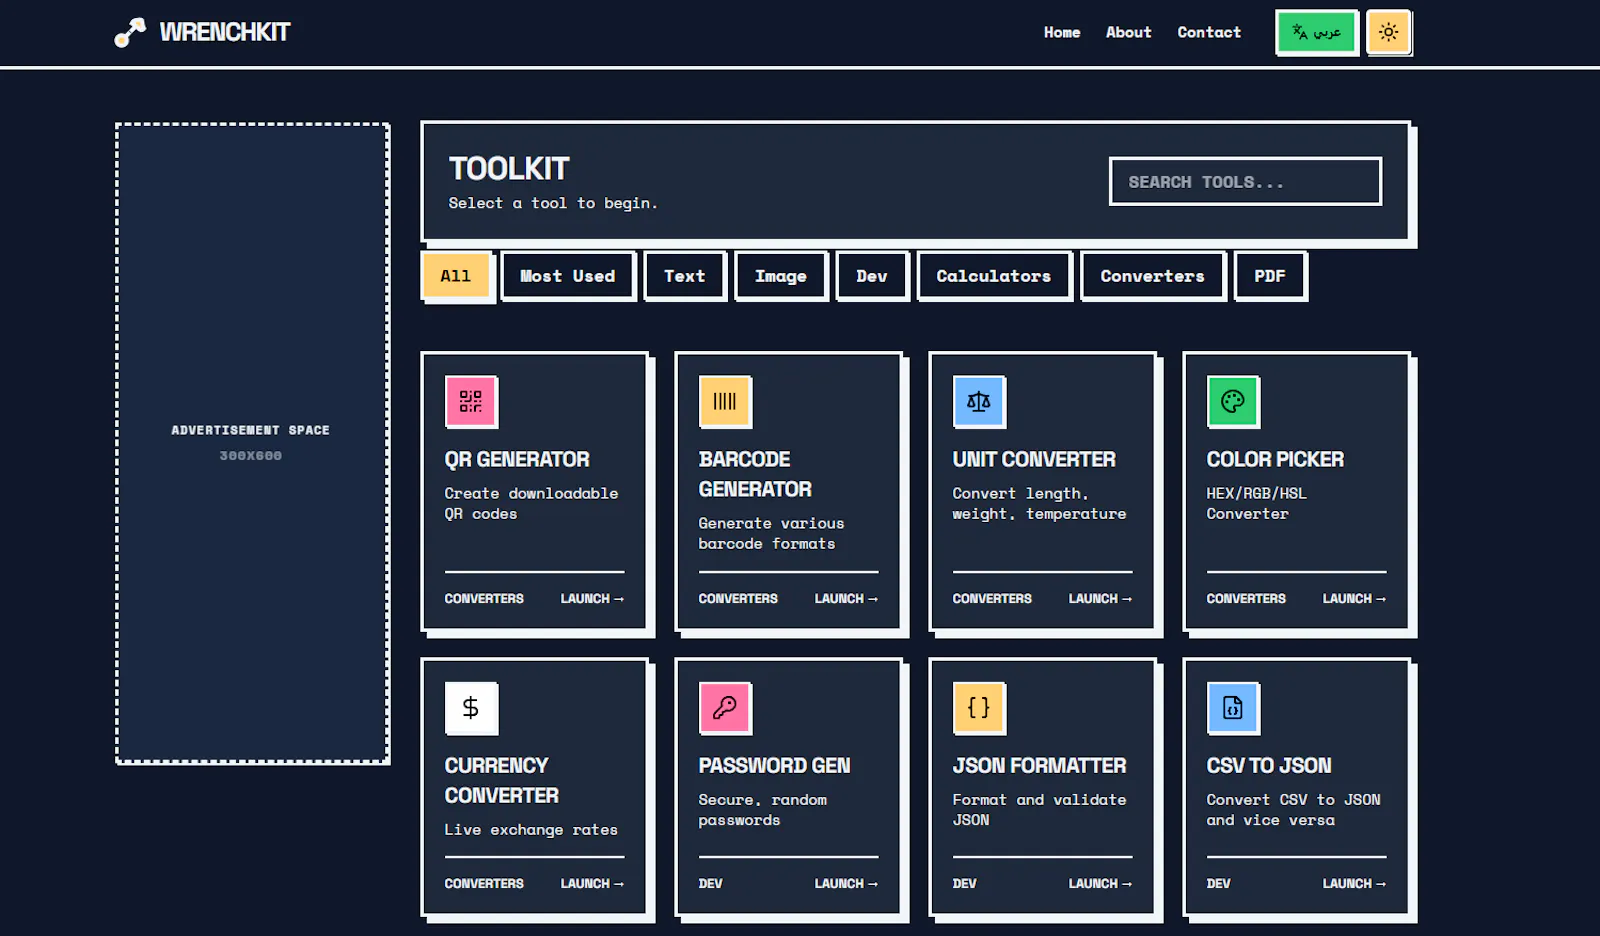Select the Most Used filter tab

click(x=567, y=276)
